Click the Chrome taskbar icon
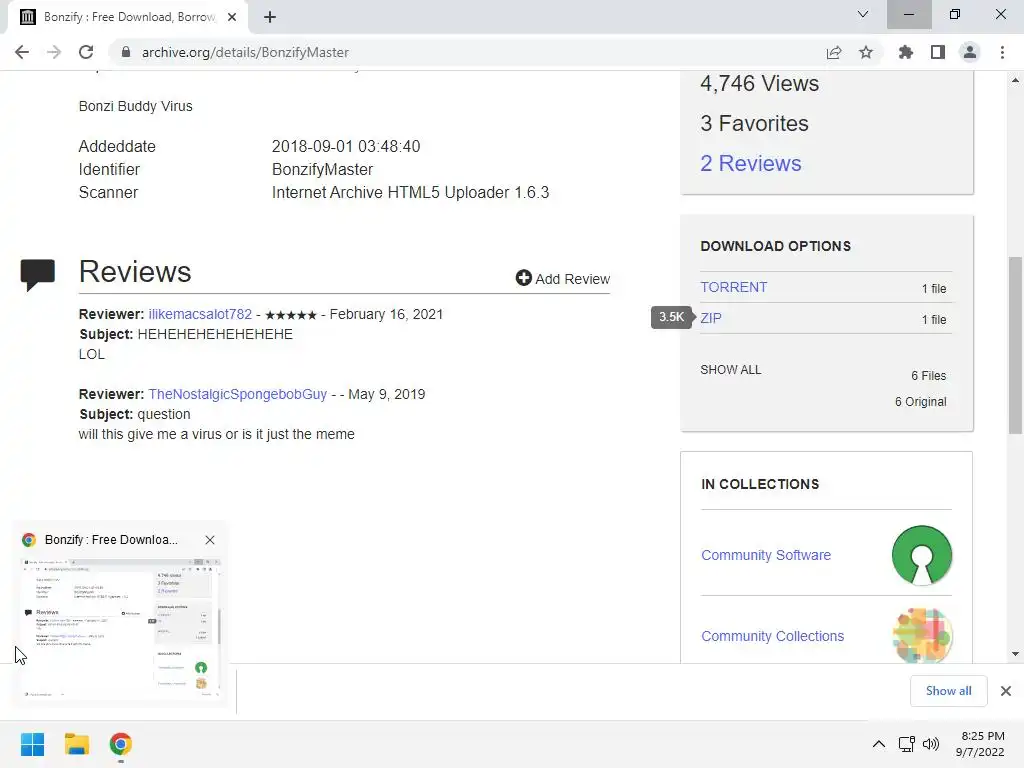 [x=120, y=744]
